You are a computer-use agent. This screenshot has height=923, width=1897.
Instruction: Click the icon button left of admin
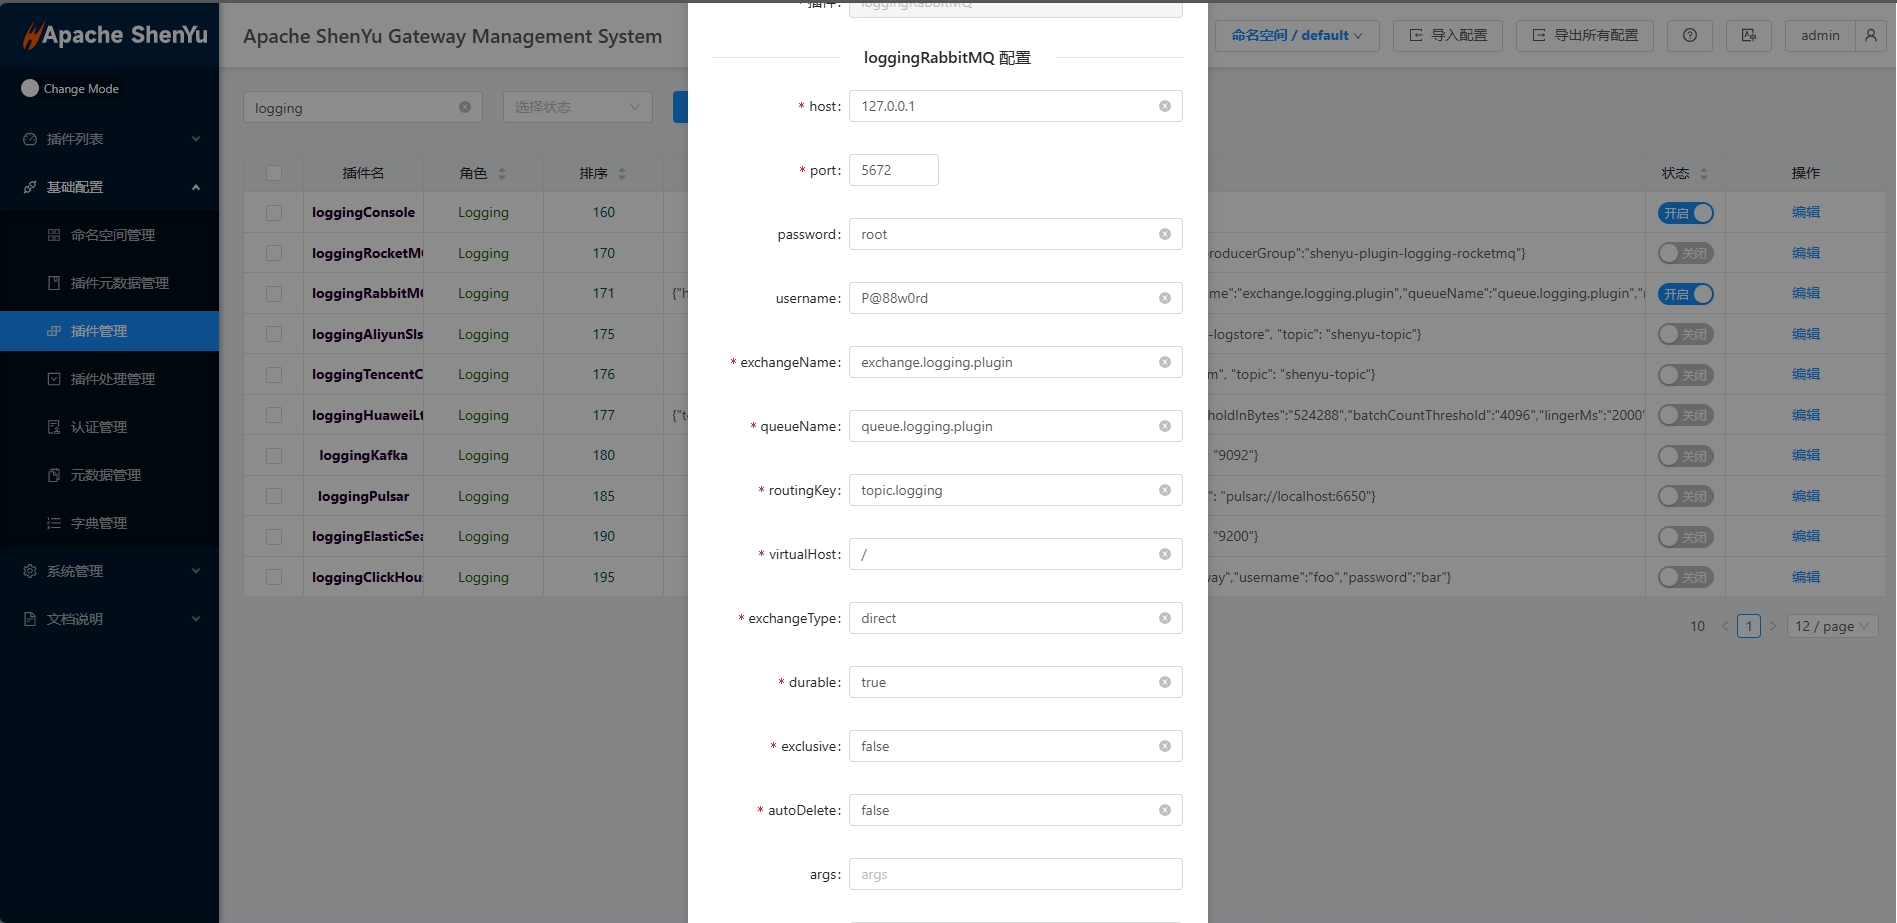(x=1748, y=36)
